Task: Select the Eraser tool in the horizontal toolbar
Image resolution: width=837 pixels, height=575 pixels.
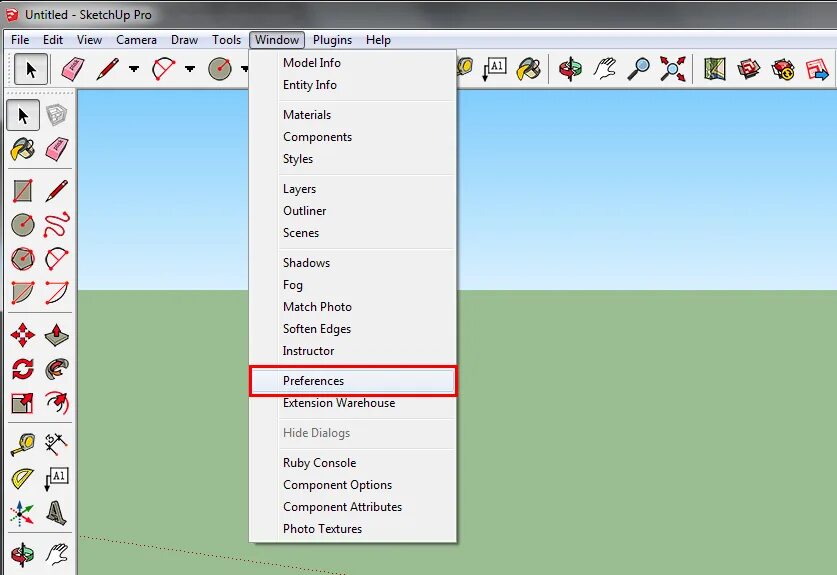Action: [73, 69]
